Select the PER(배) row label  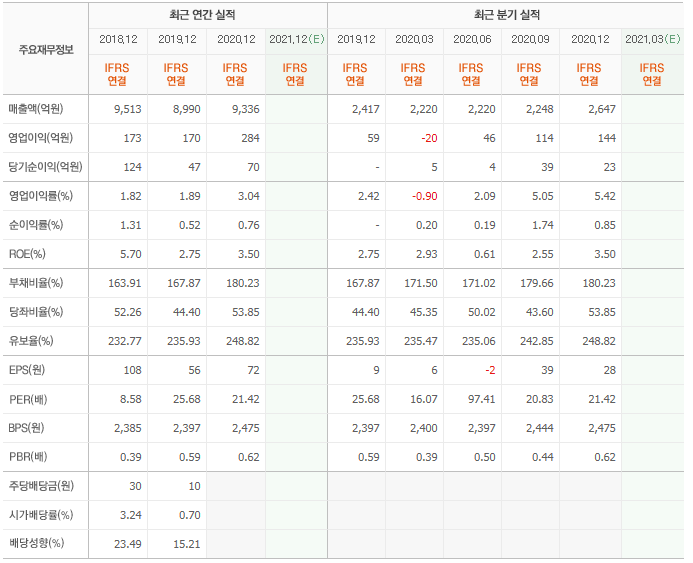point(28,399)
